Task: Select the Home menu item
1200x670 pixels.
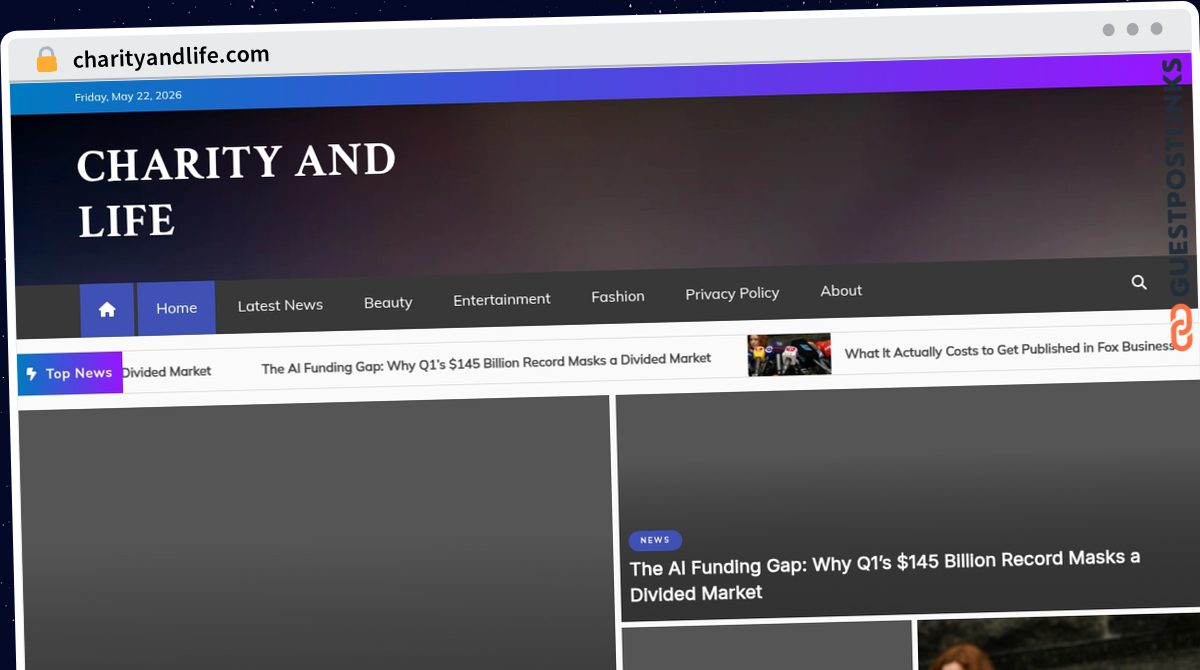Action: click(x=176, y=308)
